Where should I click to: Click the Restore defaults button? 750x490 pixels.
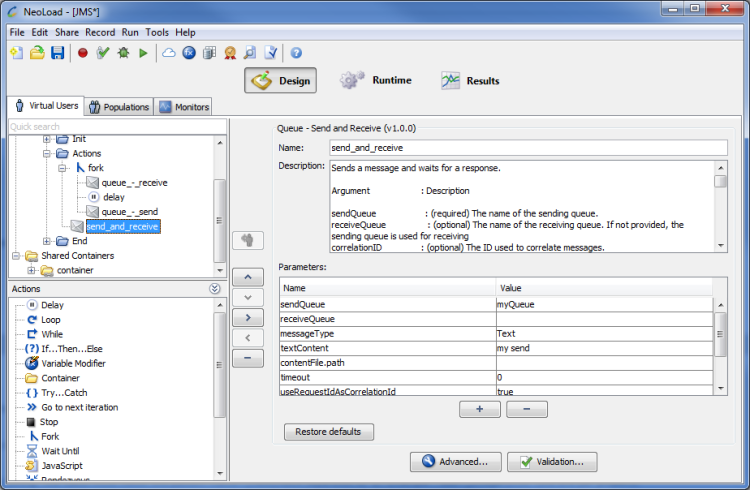pyautogui.click(x=329, y=432)
